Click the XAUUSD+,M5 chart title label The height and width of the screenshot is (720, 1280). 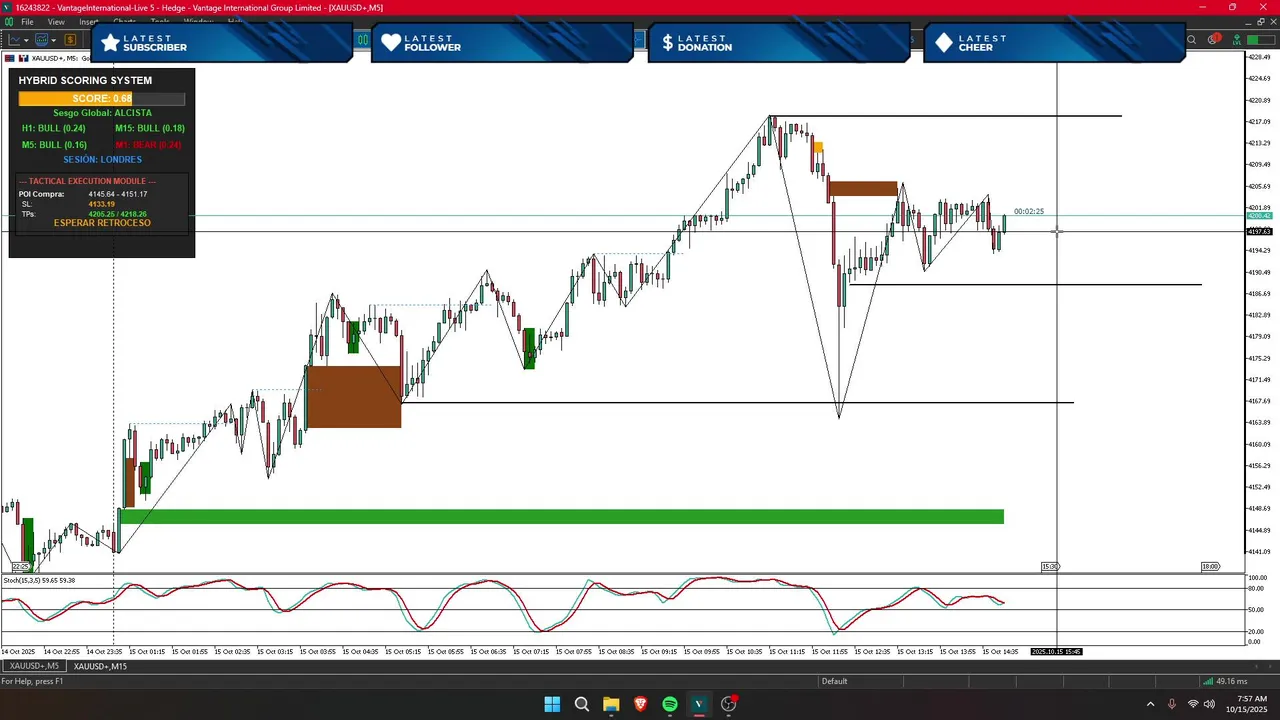click(x=55, y=58)
